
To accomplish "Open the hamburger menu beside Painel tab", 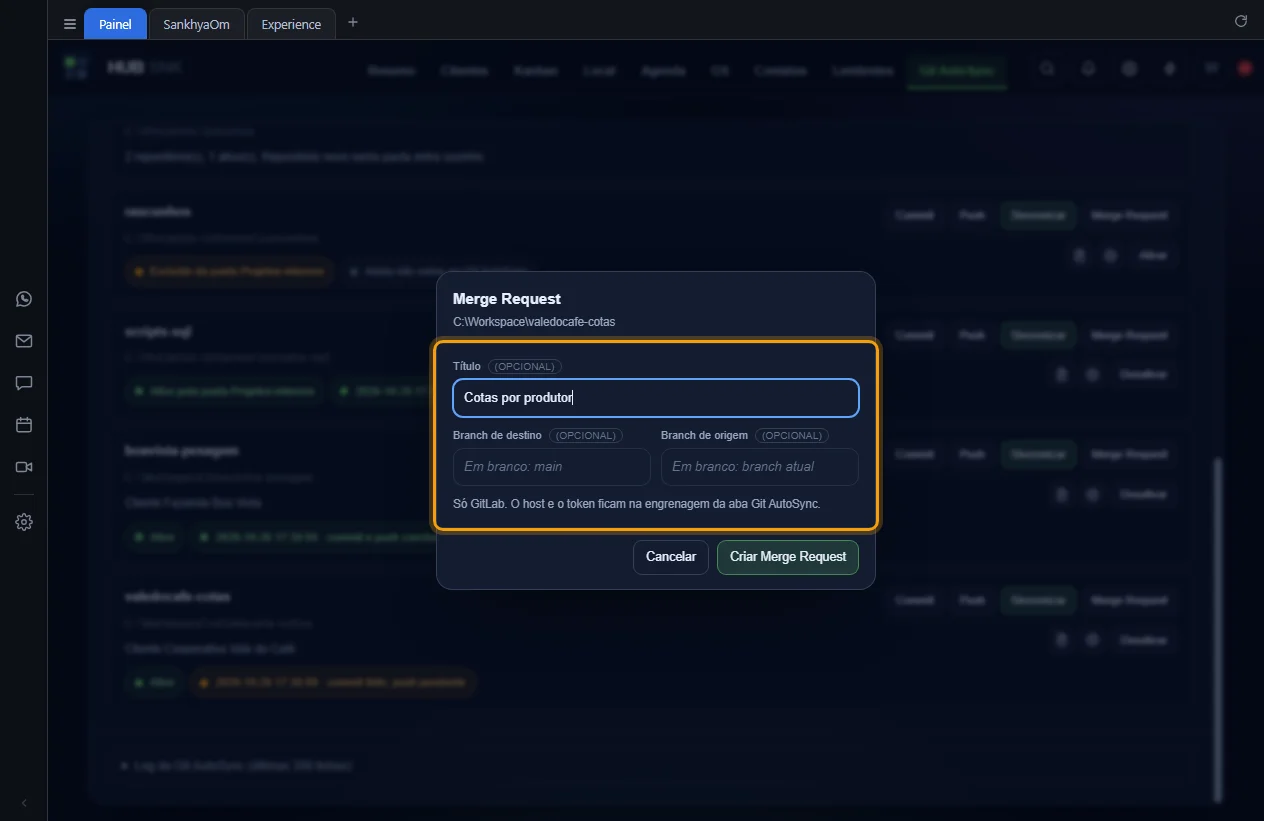I will point(70,24).
